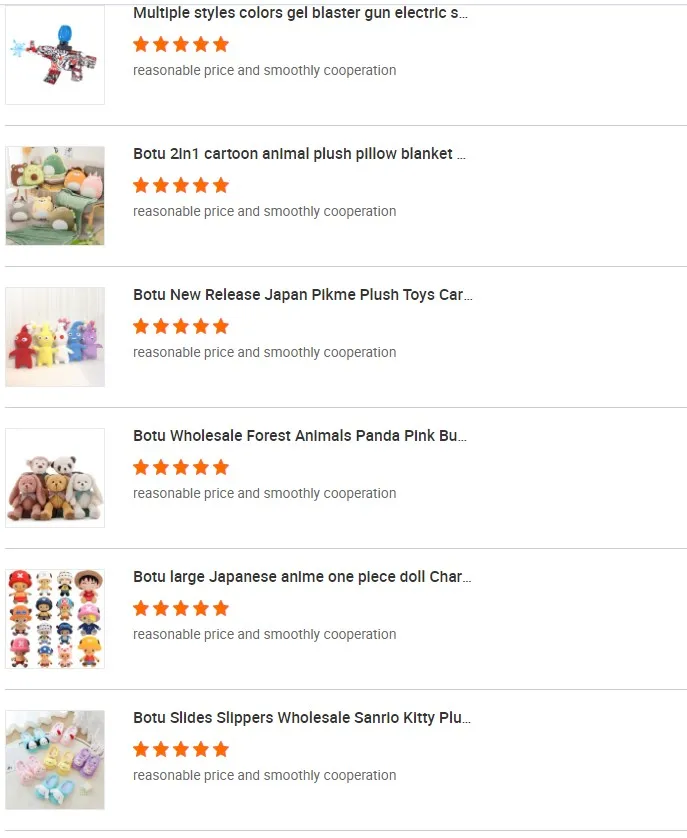Screen dimensions: 687x838
Task: Open the gel blaster gun product thumbnail
Action: coord(55,55)
